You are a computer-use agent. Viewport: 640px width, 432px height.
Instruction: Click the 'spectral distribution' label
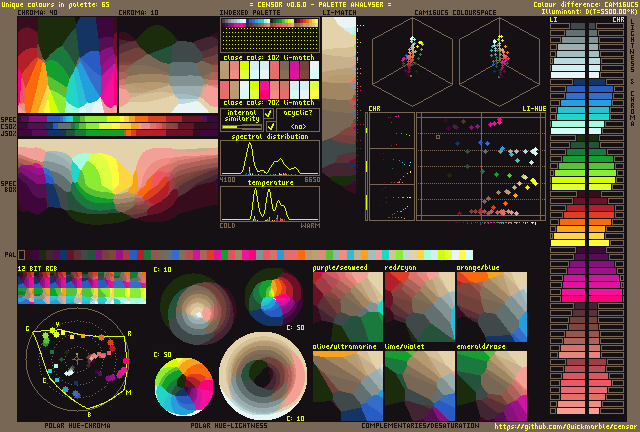pyautogui.click(x=270, y=136)
